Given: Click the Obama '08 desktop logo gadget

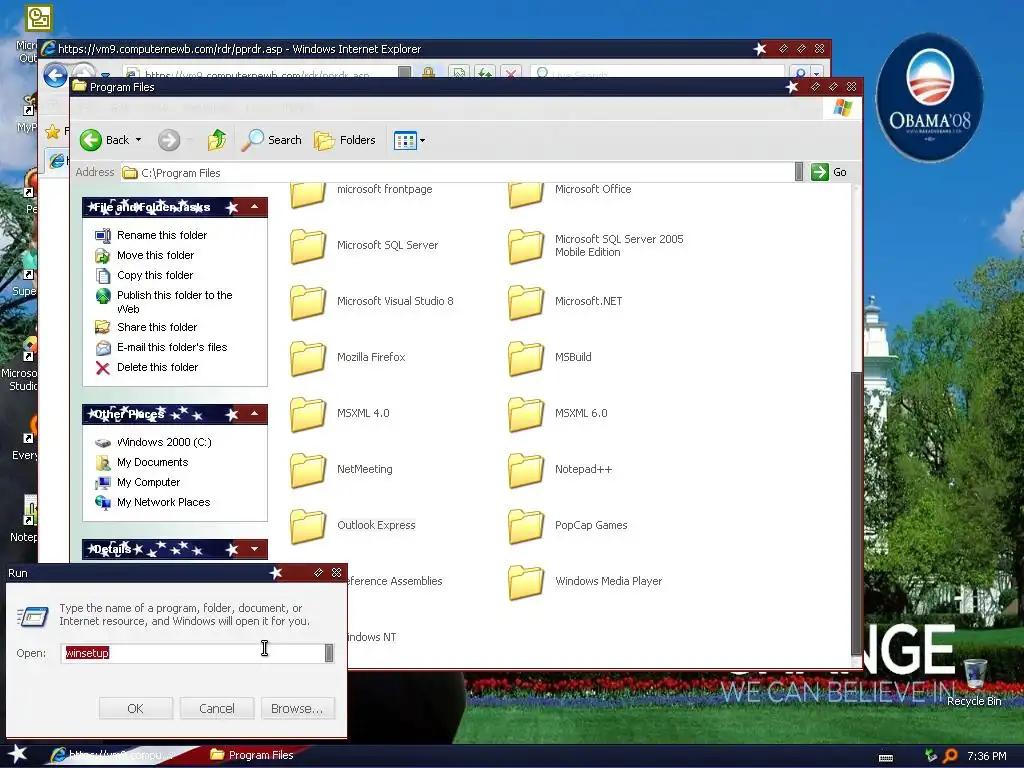Looking at the screenshot, I should [929, 98].
